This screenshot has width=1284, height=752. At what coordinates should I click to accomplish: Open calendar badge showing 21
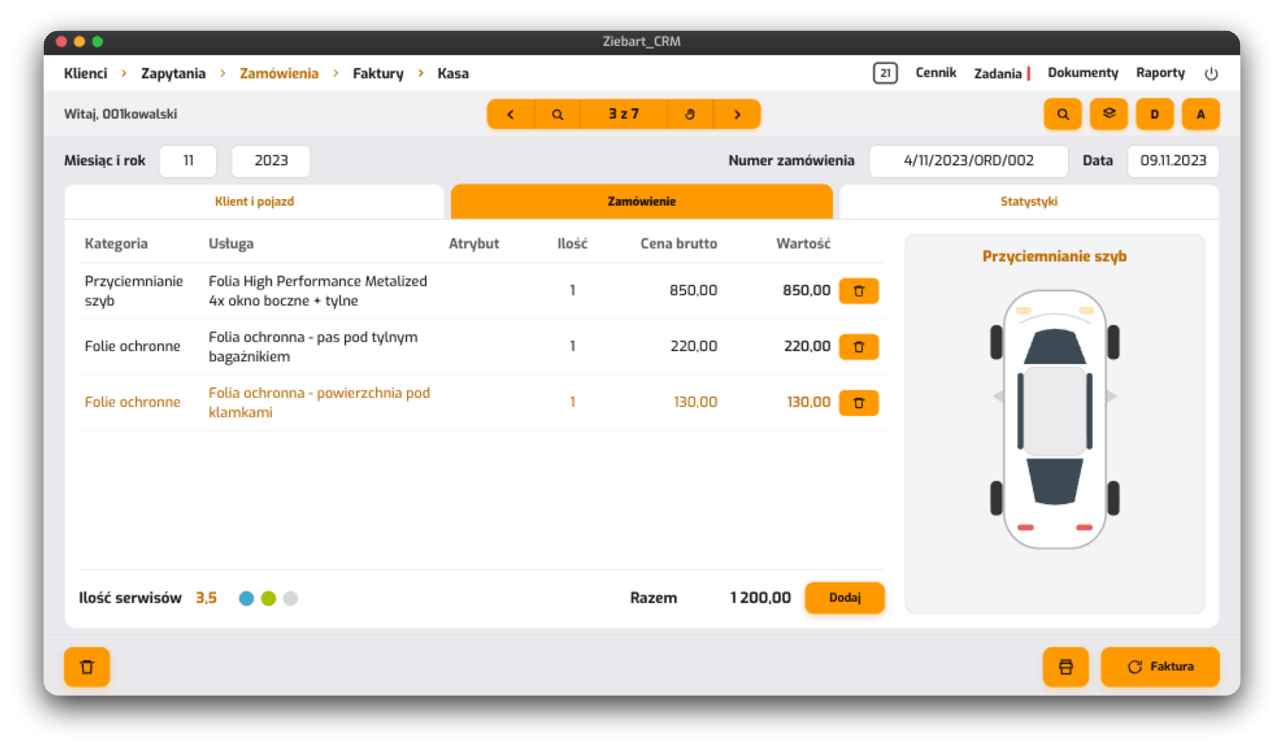click(885, 73)
